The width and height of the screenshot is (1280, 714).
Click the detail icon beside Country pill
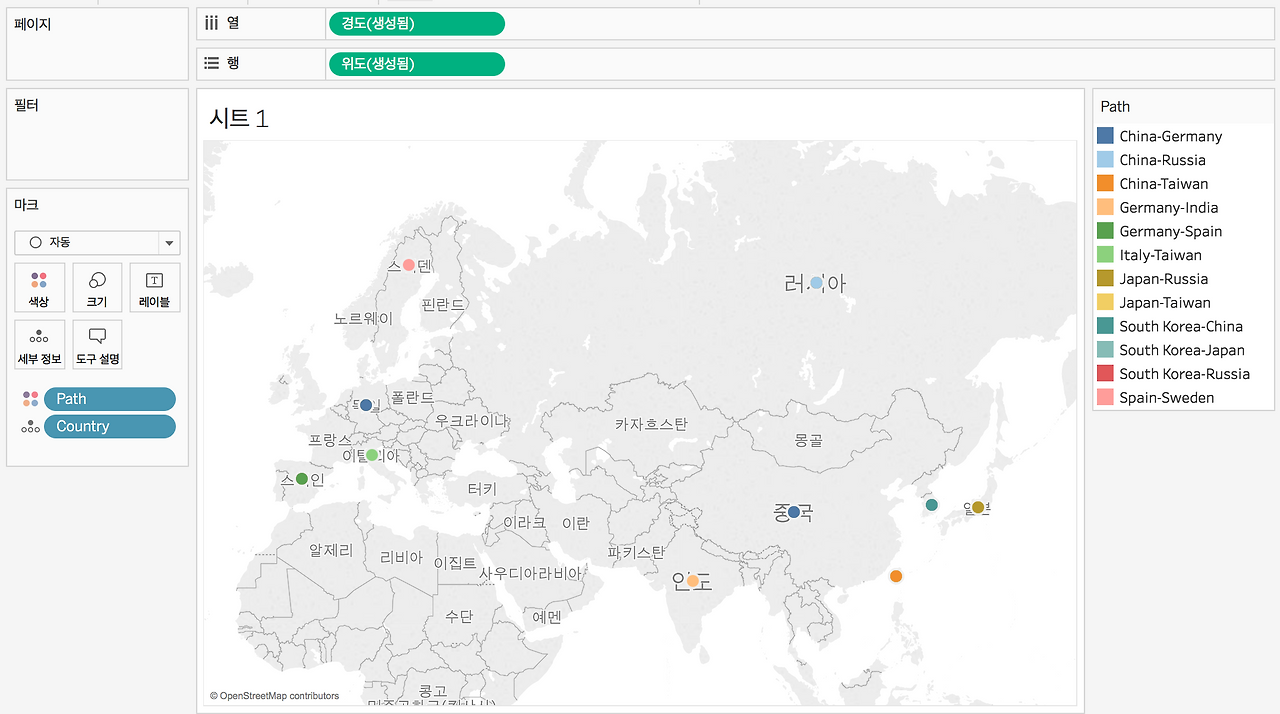pyautogui.click(x=30, y=427)
